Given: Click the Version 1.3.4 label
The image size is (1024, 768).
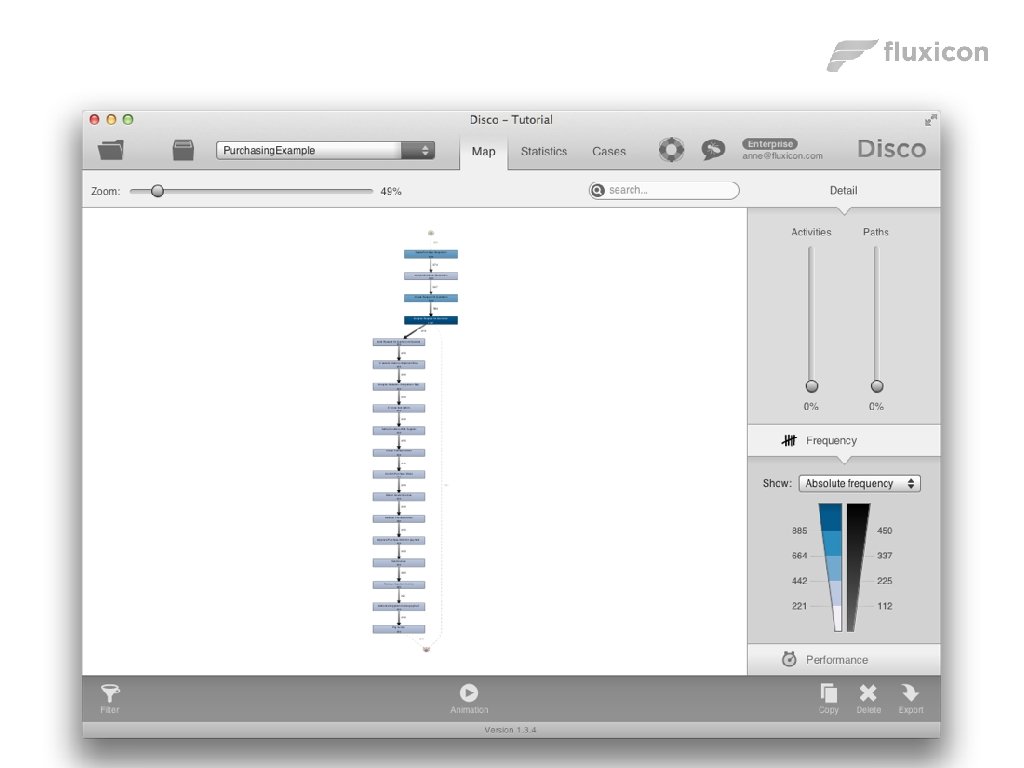Looking at the screenshot, I should [510, 729].
